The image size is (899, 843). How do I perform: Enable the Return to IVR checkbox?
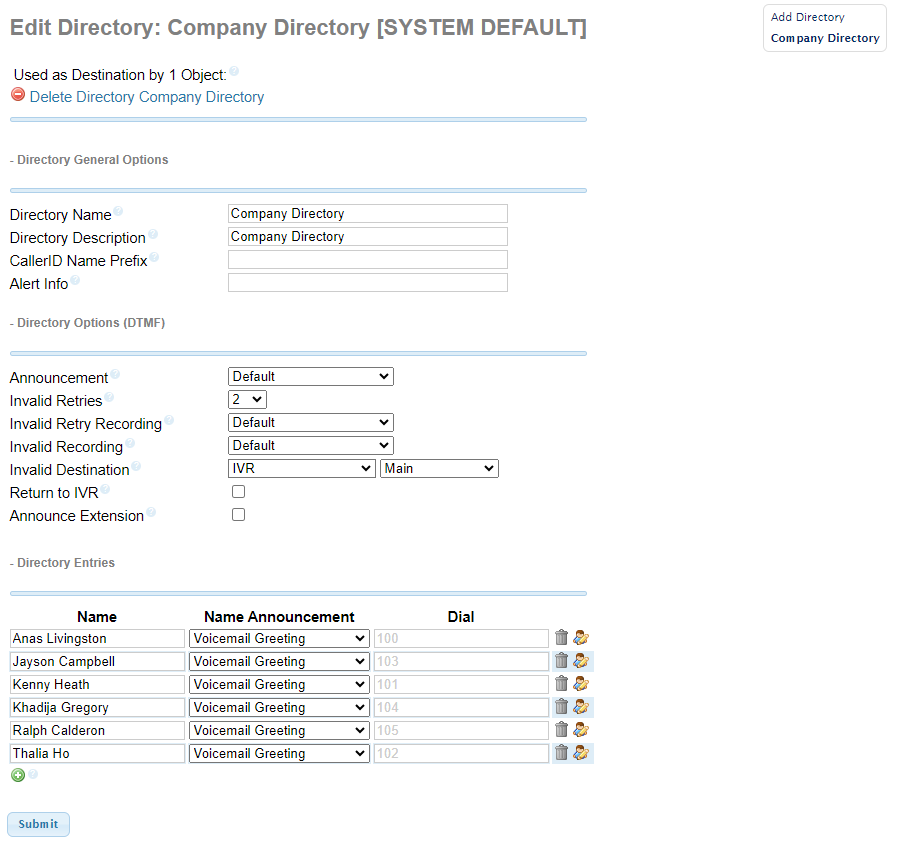236,491
